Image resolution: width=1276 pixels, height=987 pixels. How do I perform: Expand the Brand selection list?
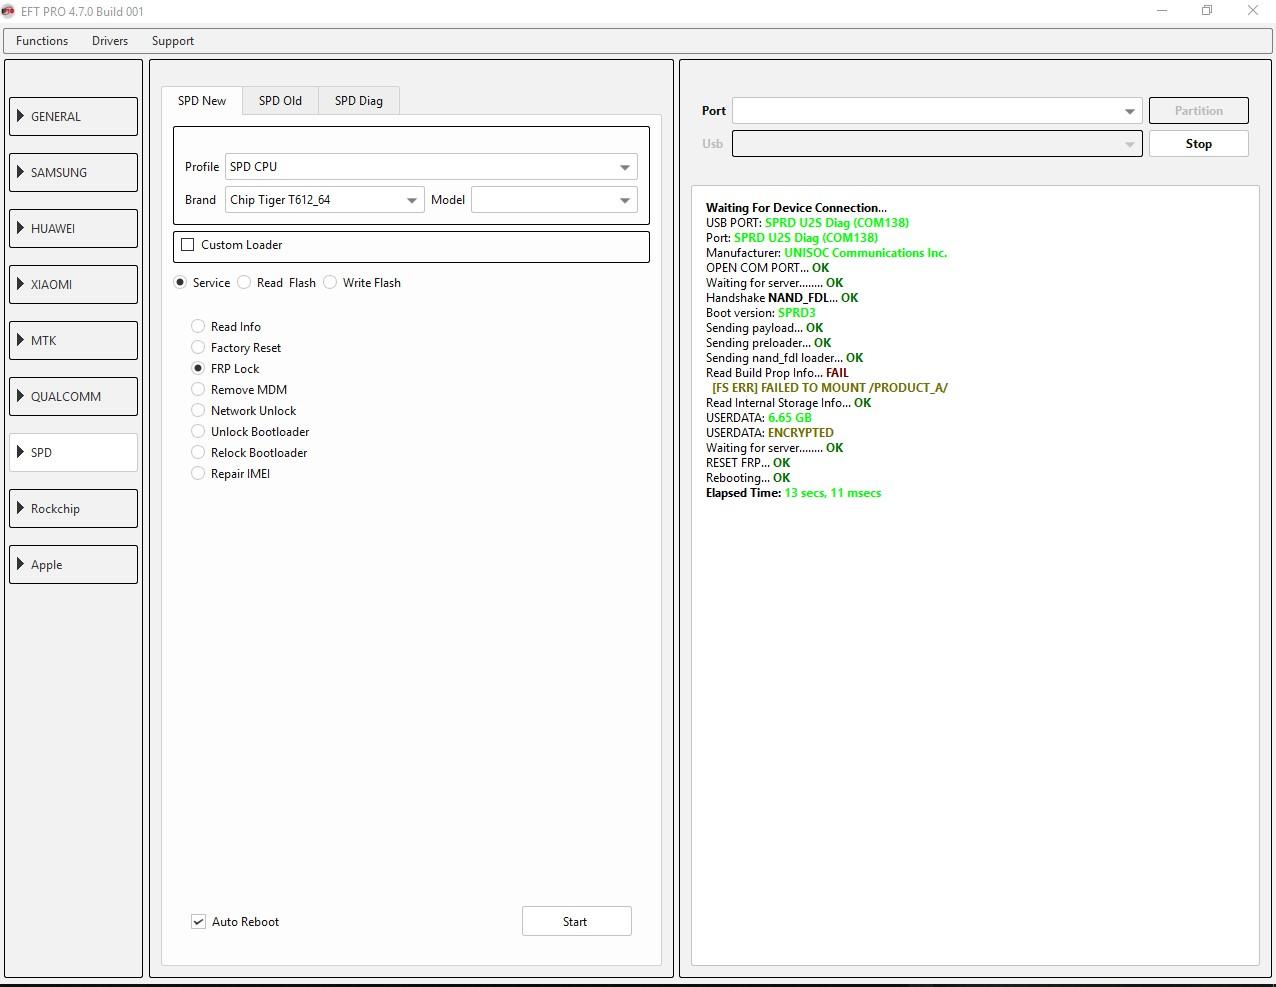(411, 200)
